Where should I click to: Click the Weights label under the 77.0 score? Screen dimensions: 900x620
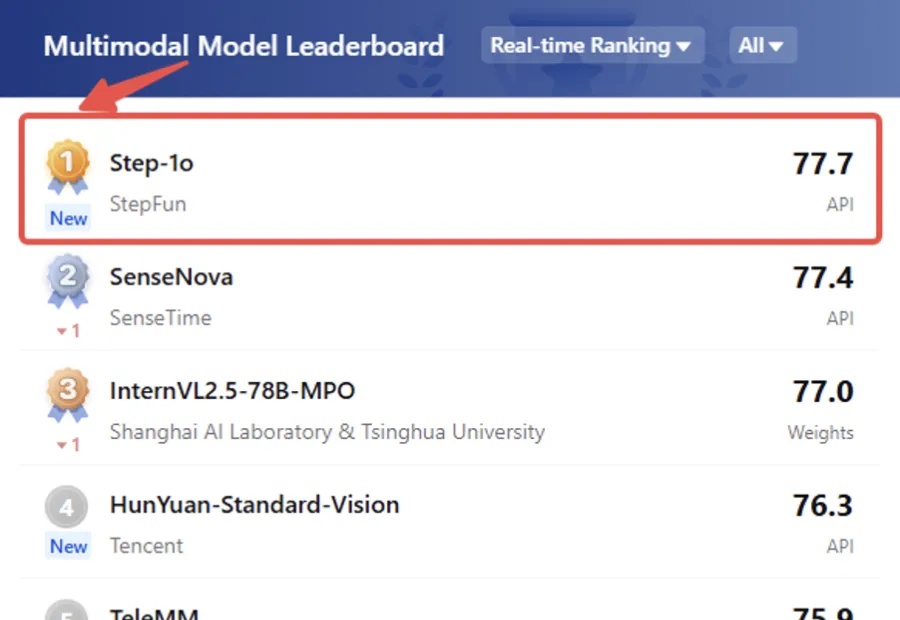click(x=821, y=432)
